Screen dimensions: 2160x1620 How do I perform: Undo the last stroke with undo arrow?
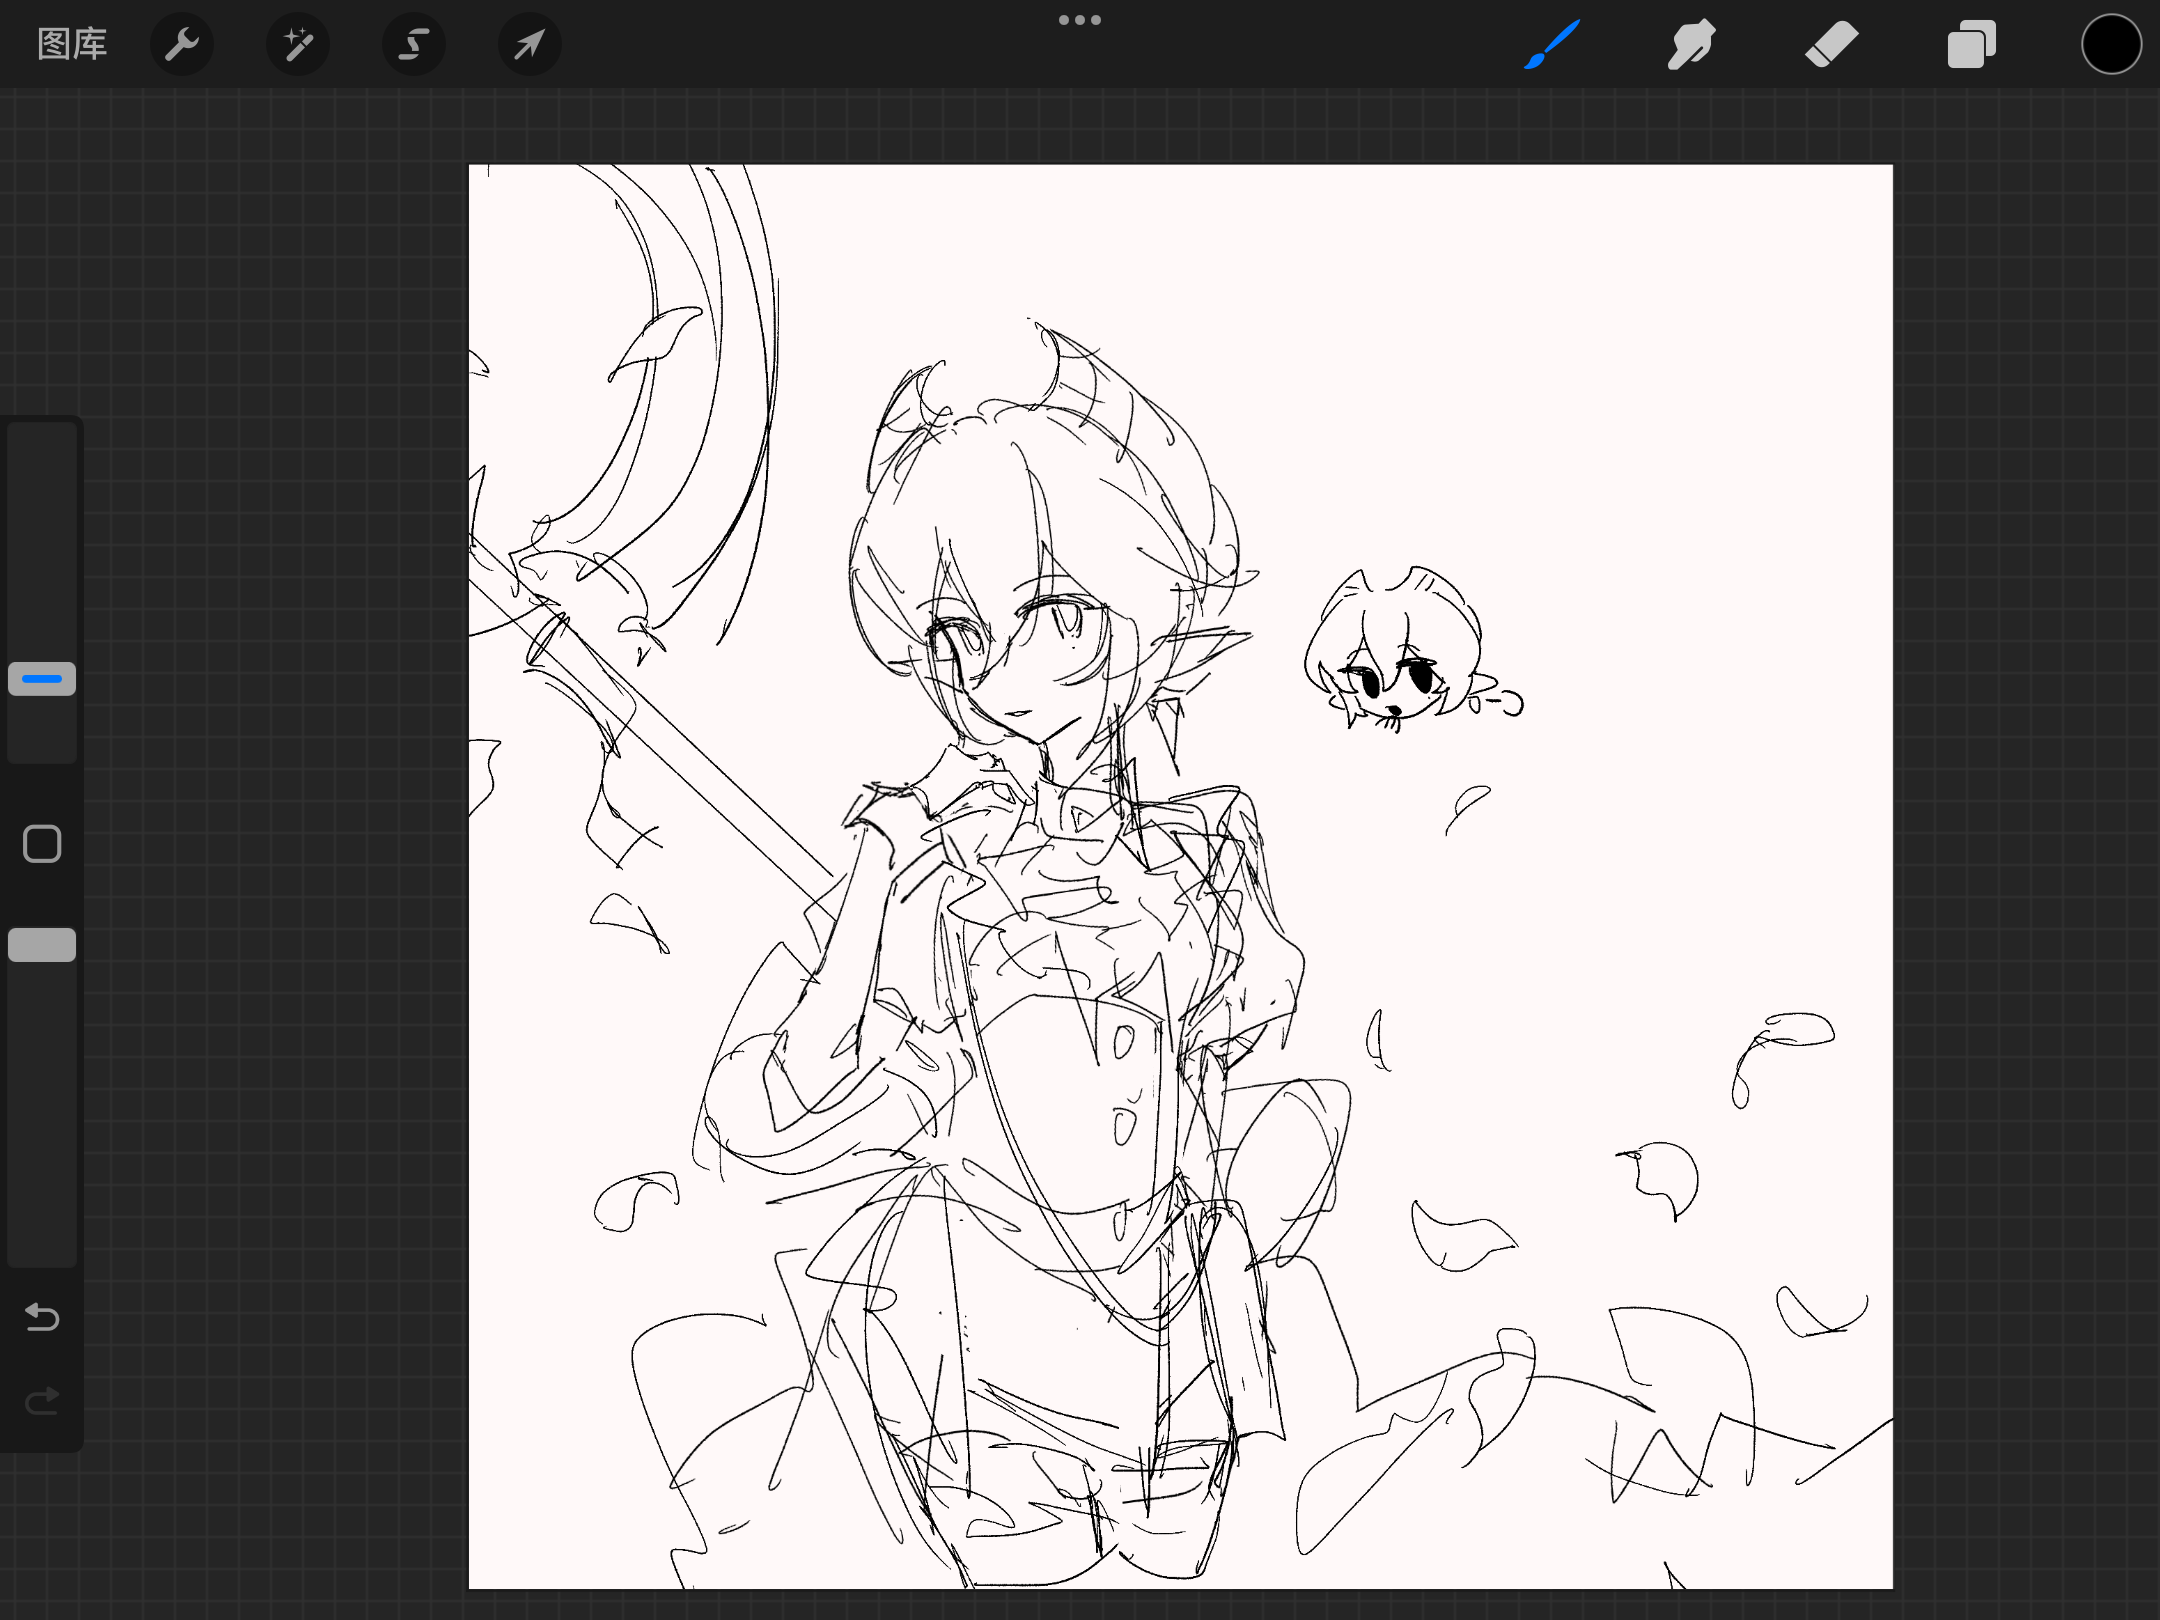coord(42,1317)
